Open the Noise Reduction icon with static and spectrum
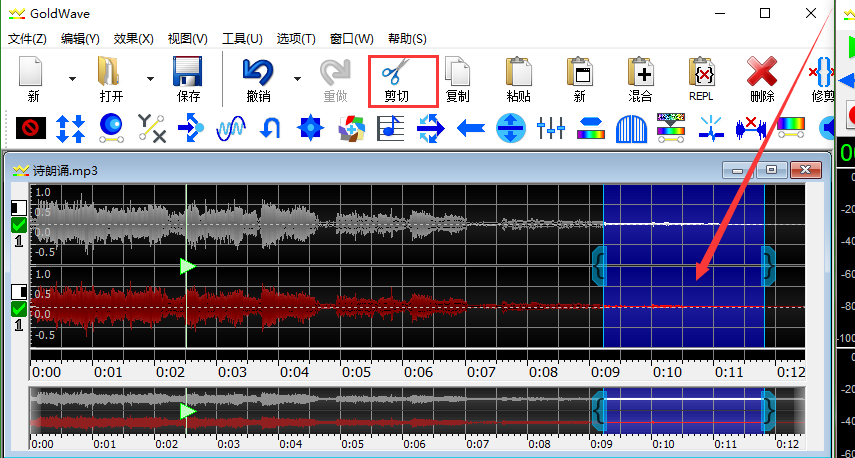The width and height of the screenshot is (855, 458). [x=671, y=128]
